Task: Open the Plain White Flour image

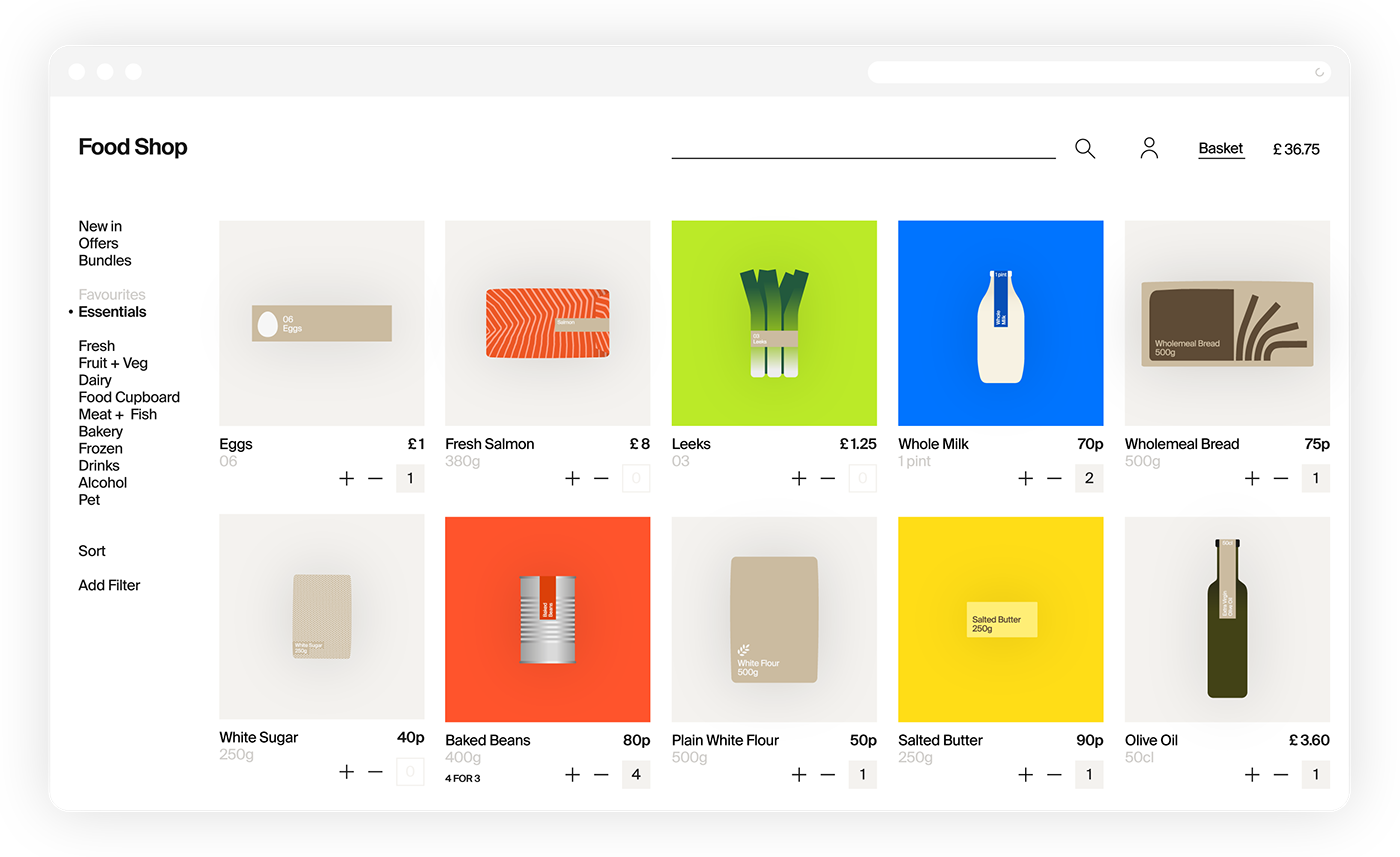Action: 774,619
